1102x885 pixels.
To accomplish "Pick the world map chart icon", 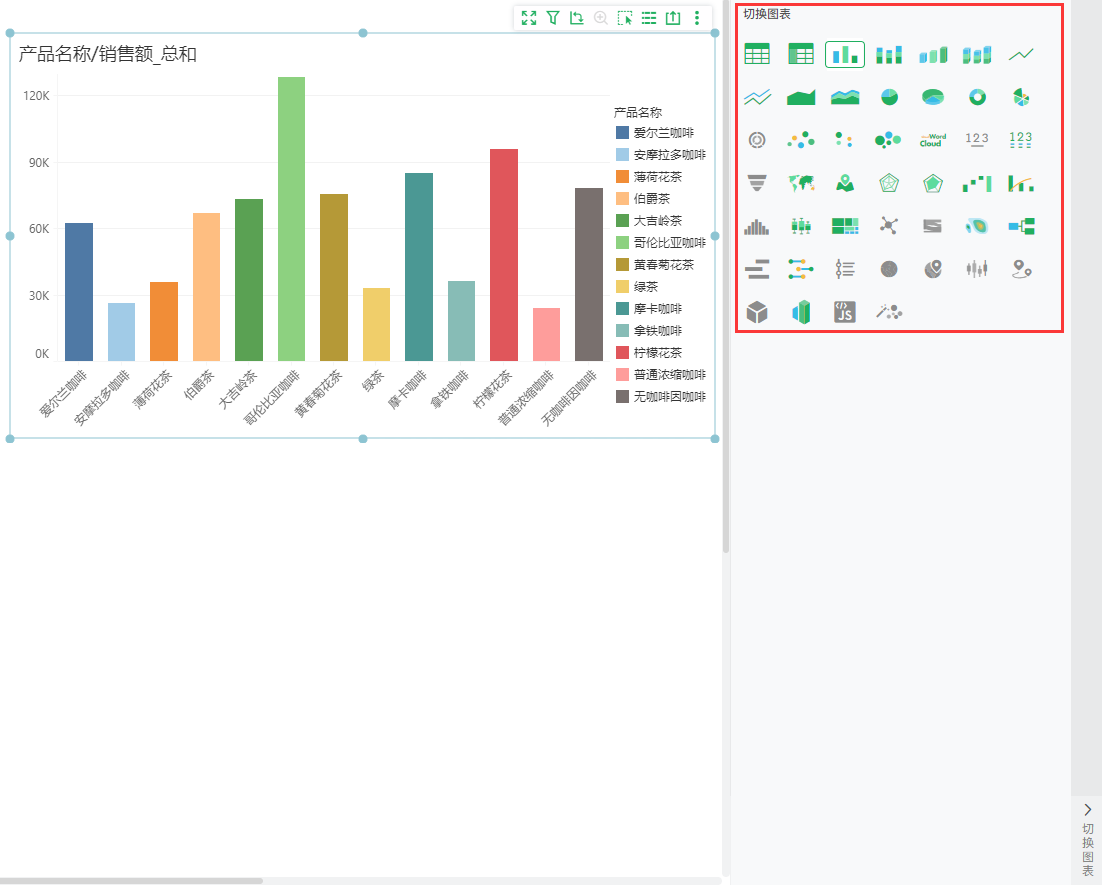I will pyautogui.click(x=801, y=183).
